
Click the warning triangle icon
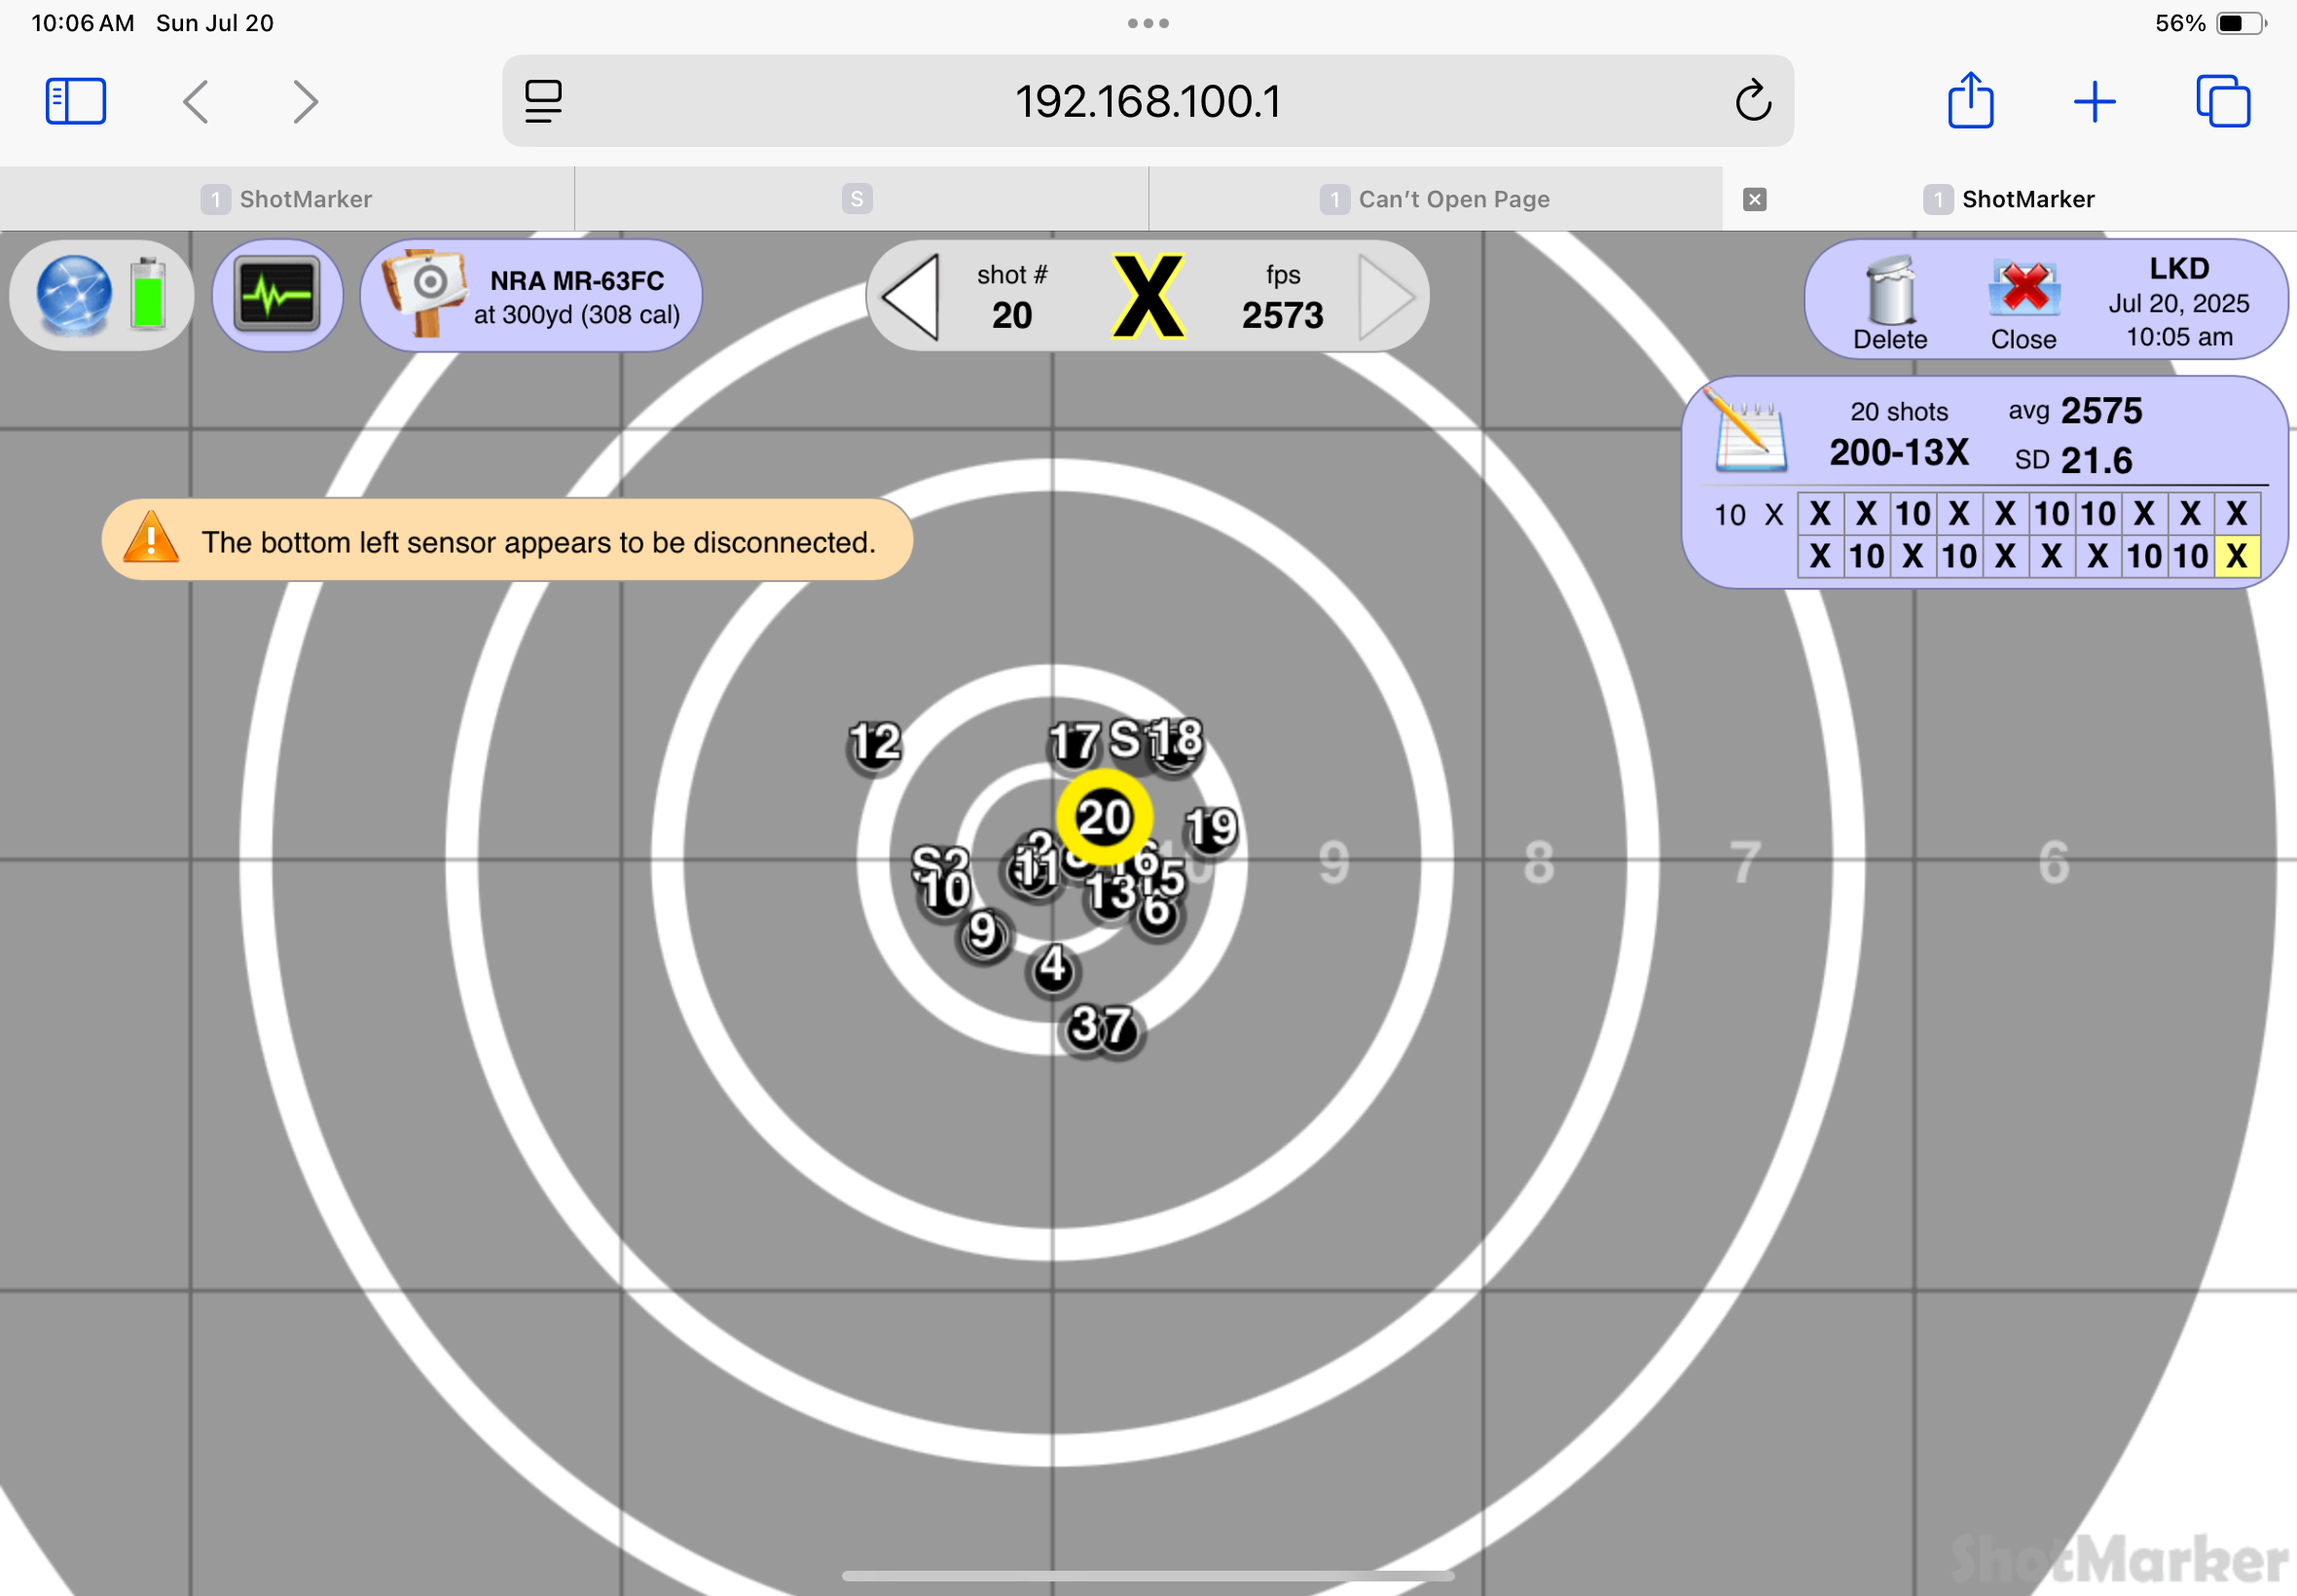click(151, 538)
